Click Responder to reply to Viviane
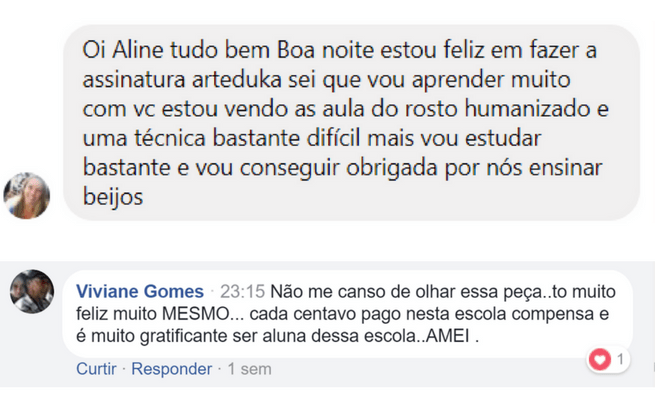 click(172, 369)
